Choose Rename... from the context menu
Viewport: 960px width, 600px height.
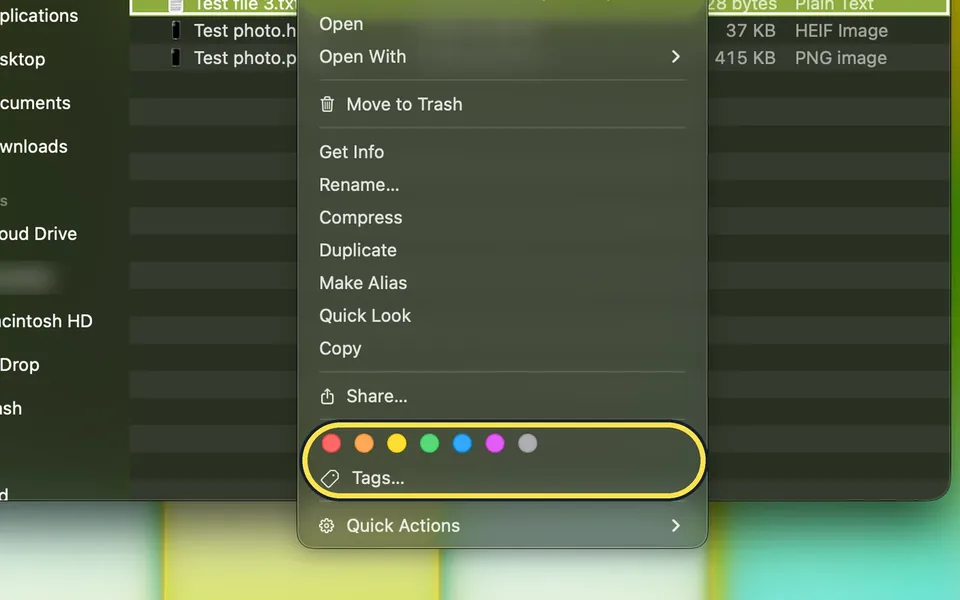(x=502, y=185)
